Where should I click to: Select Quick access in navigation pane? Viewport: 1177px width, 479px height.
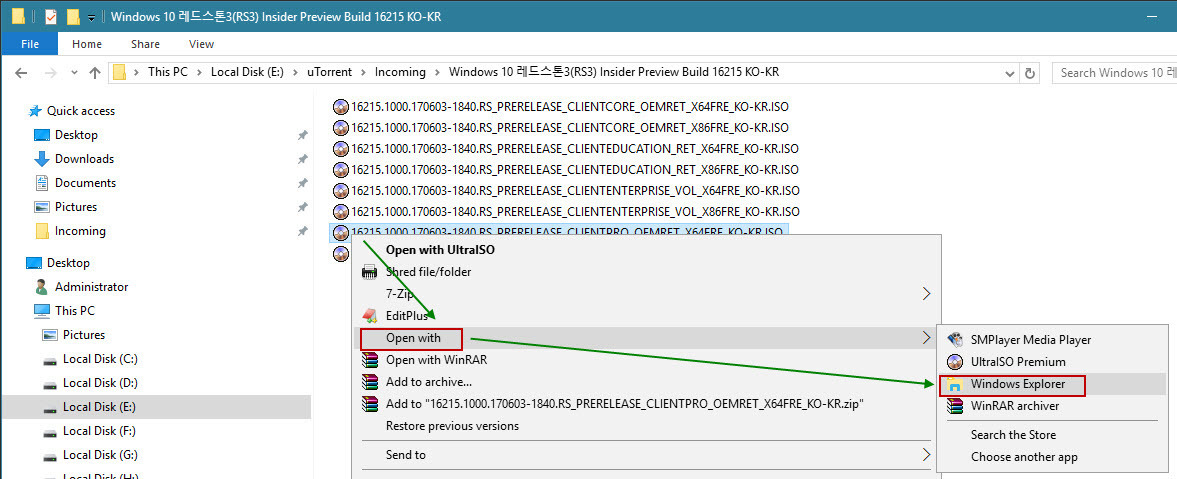(81, 110)
